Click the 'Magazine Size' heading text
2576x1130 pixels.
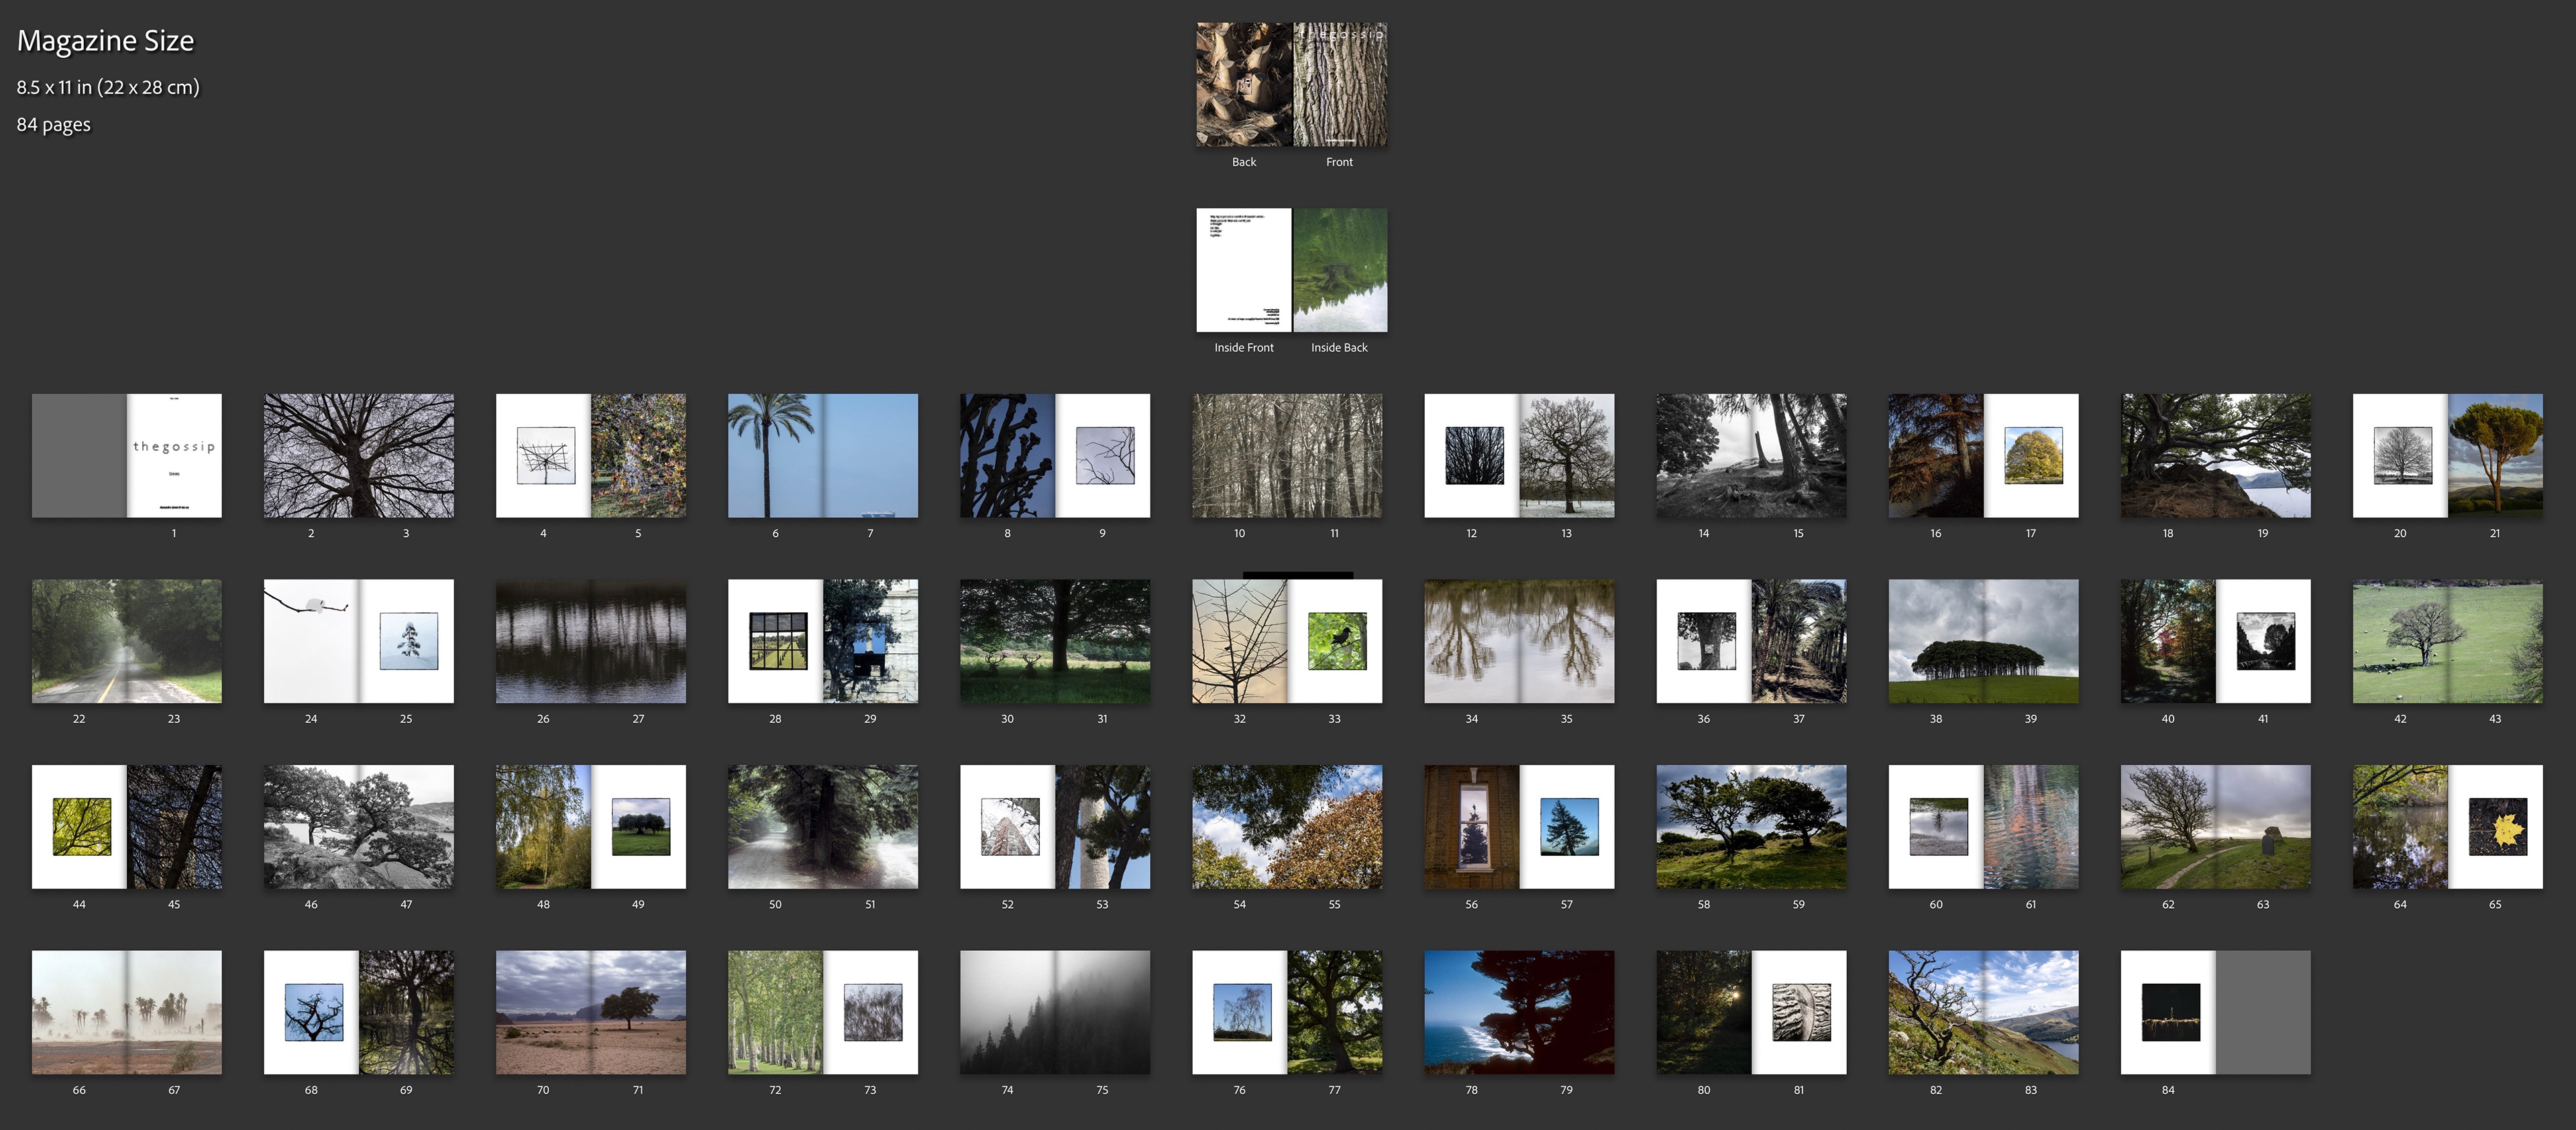click(105, 41)
